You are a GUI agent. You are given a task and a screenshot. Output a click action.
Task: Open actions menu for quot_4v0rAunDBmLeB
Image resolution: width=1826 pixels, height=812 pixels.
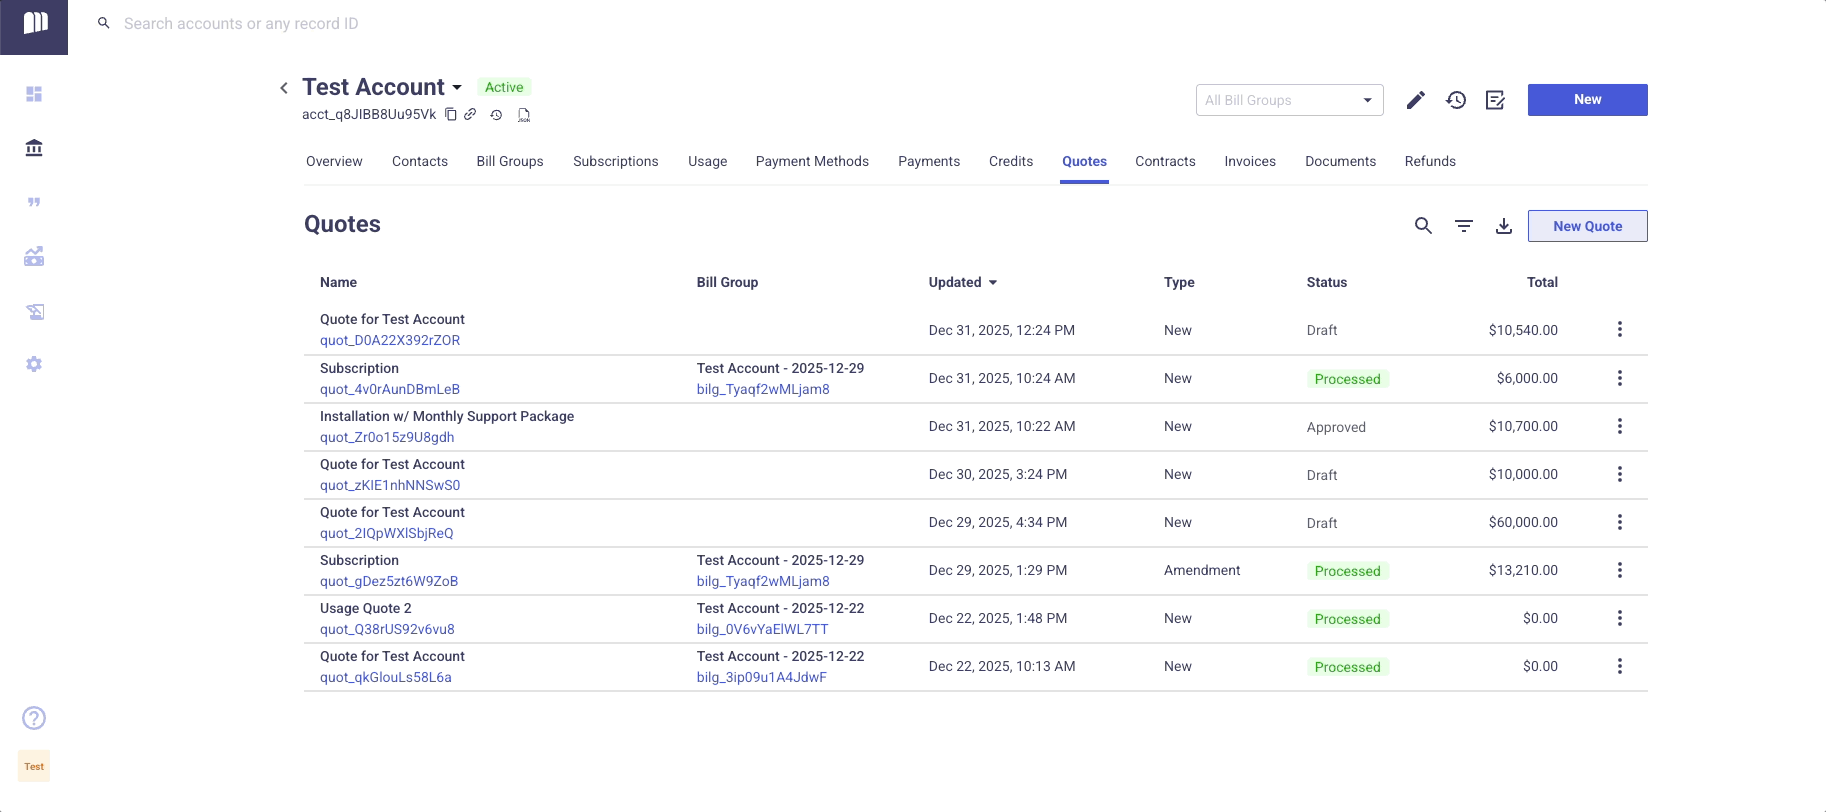1620,378
